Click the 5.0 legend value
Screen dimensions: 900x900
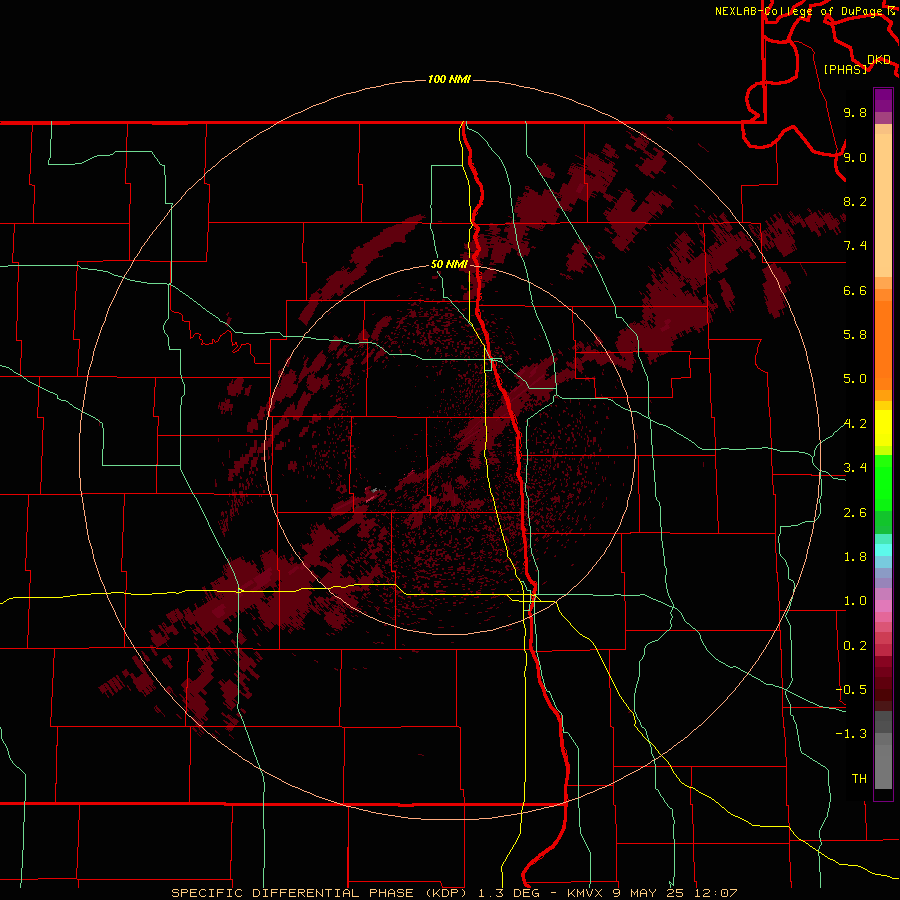(x=855, y=379)
